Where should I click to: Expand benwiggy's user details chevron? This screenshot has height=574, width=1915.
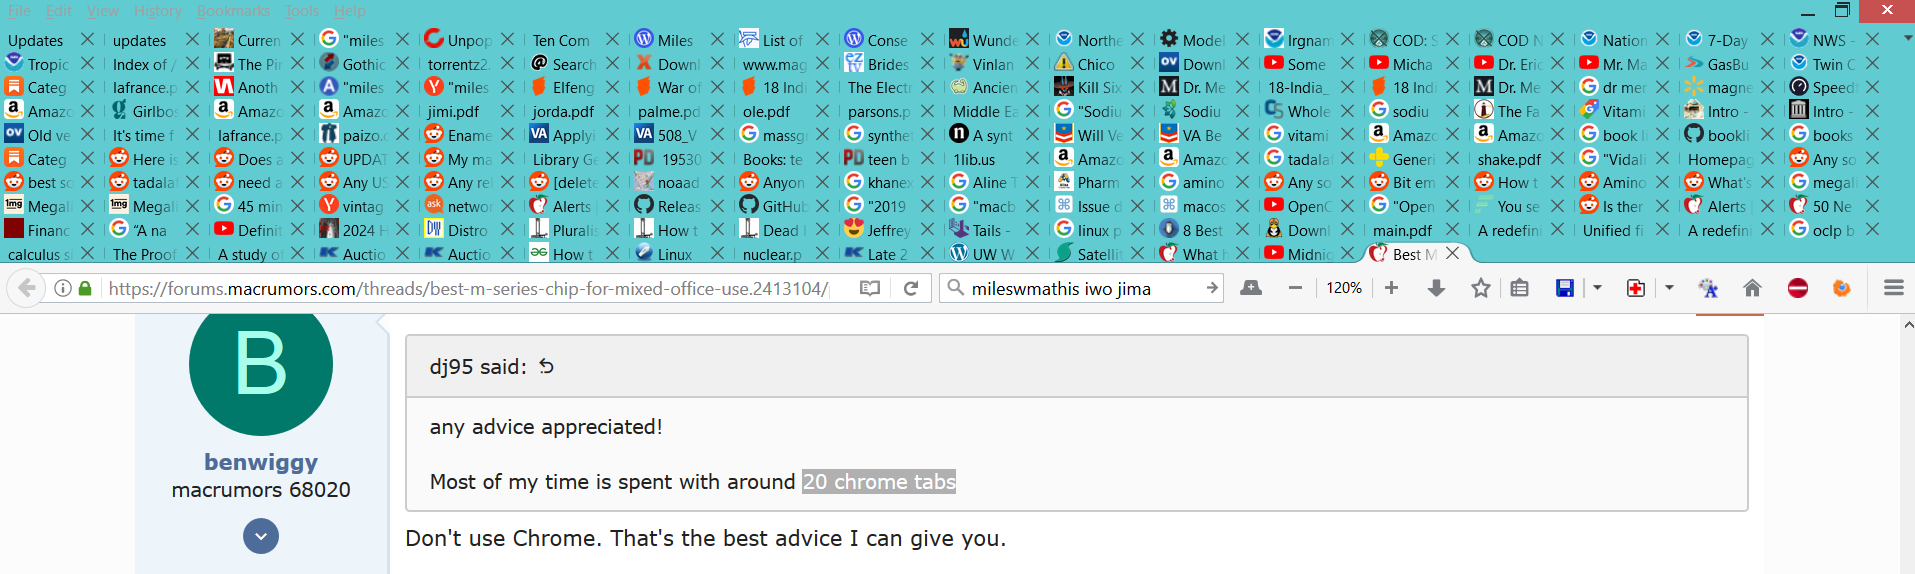261,536
